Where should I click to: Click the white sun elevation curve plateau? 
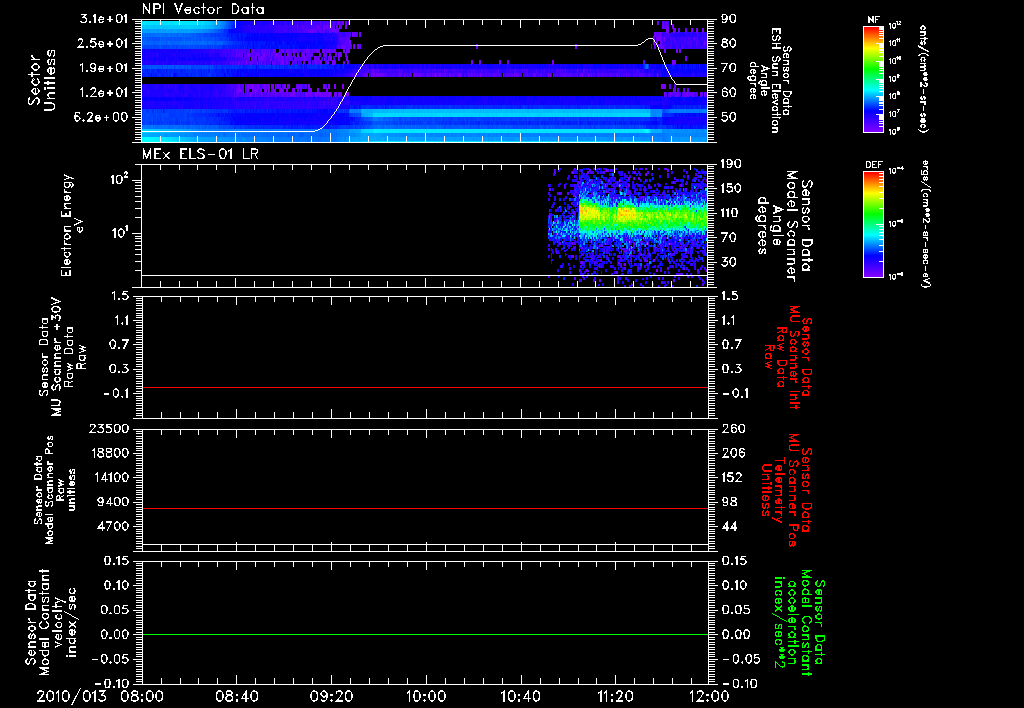tap(511, 46)
